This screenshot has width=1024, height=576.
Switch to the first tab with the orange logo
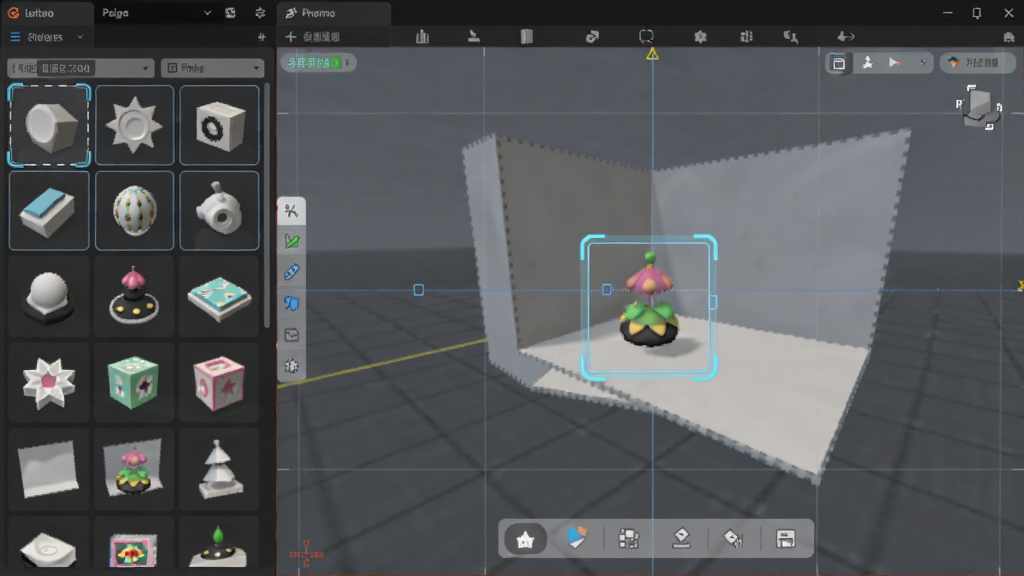(47, 13)
